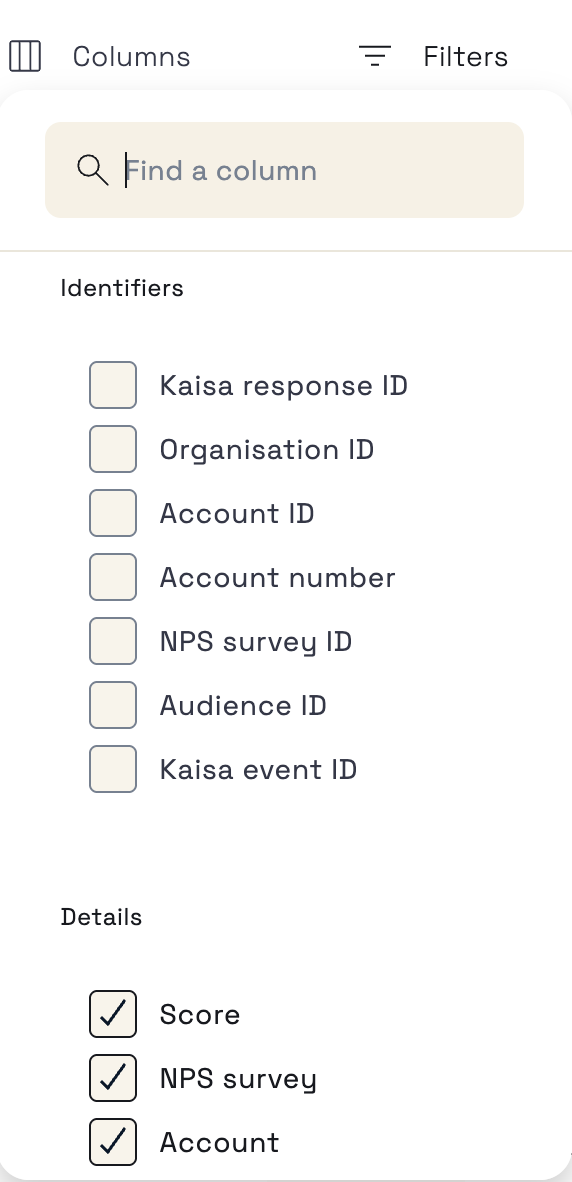Screen dimensions: 572x1182
Task: Show the Account number column
Action: coord(113,577)
